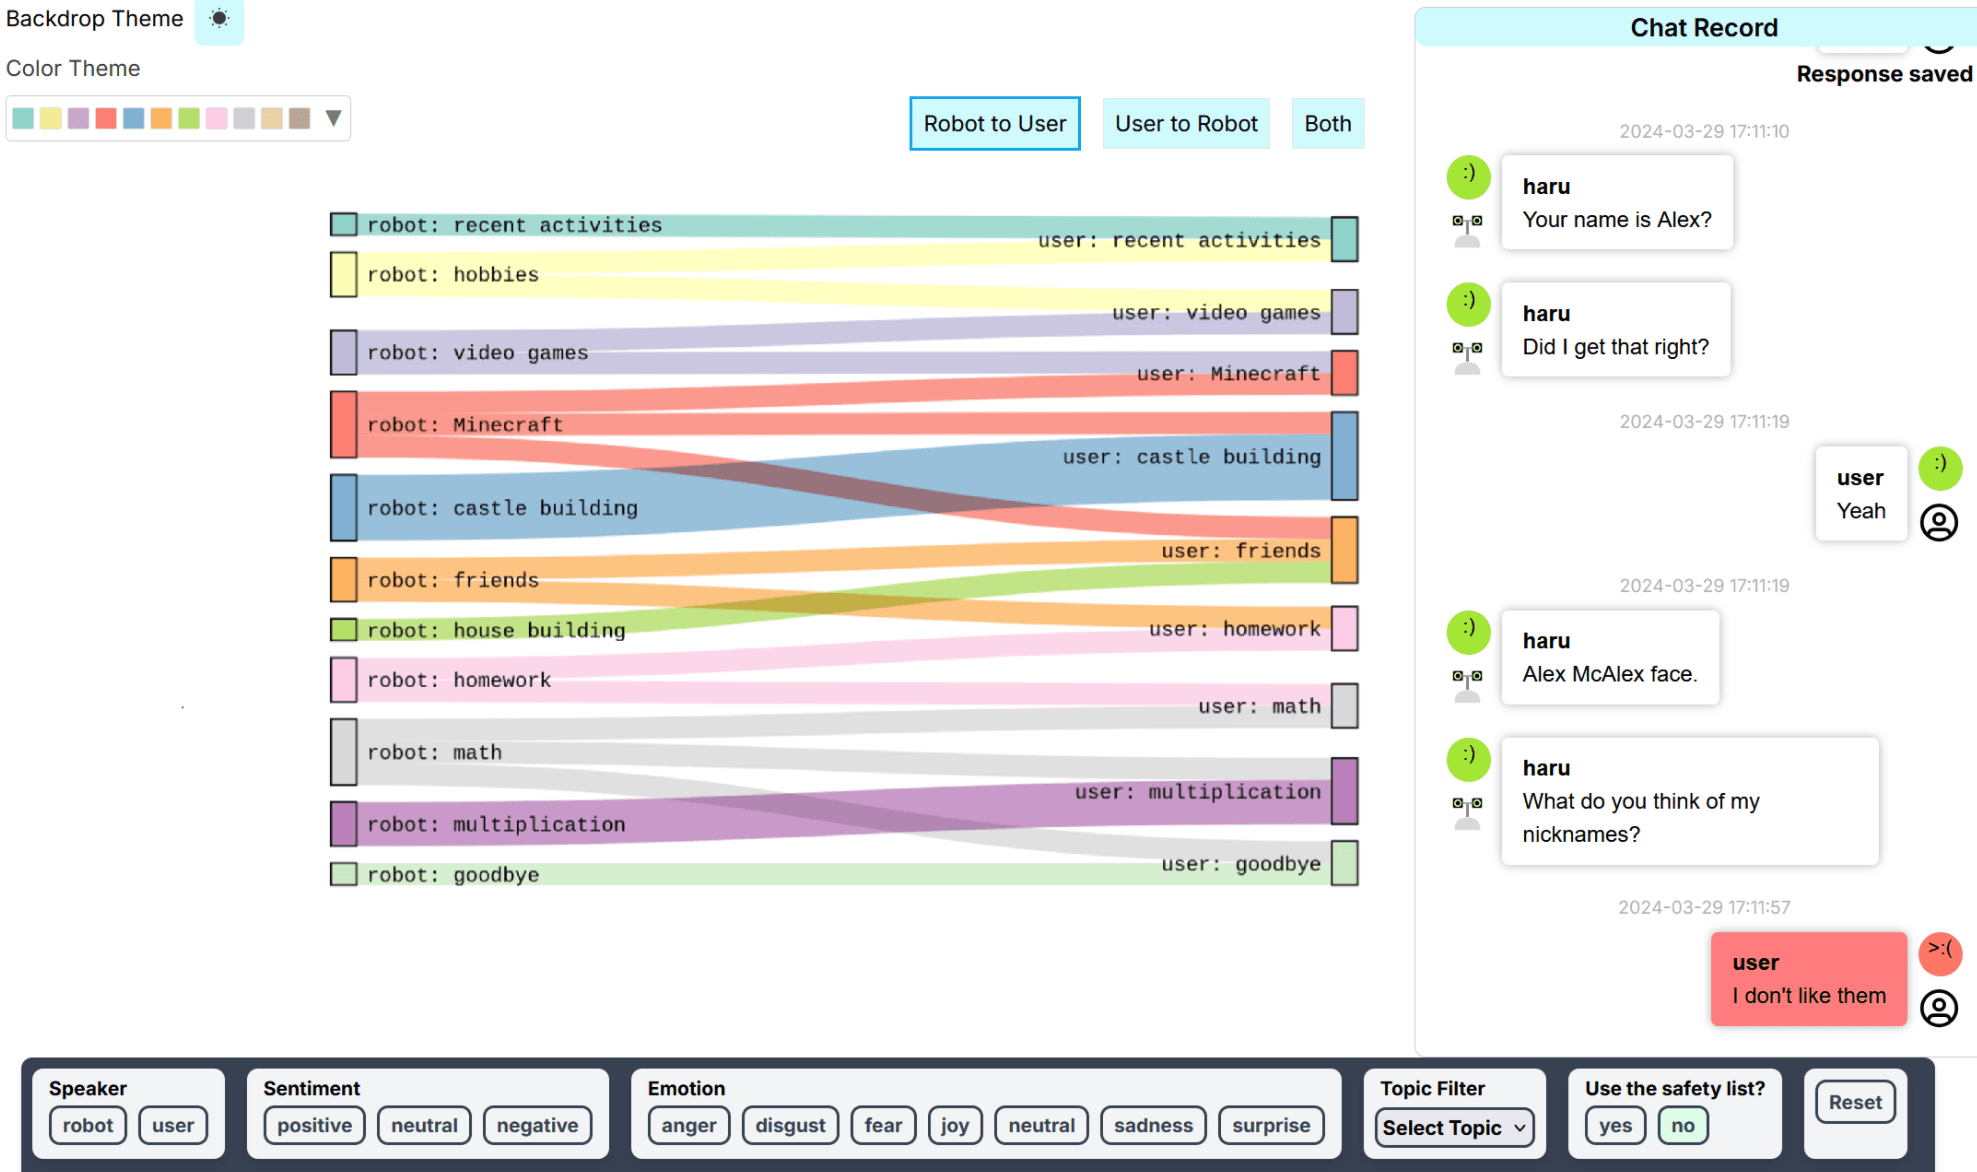Click the robot: goodbye node box
Viewport: 1977px width, 1172px height.
(x=344, y=874)
